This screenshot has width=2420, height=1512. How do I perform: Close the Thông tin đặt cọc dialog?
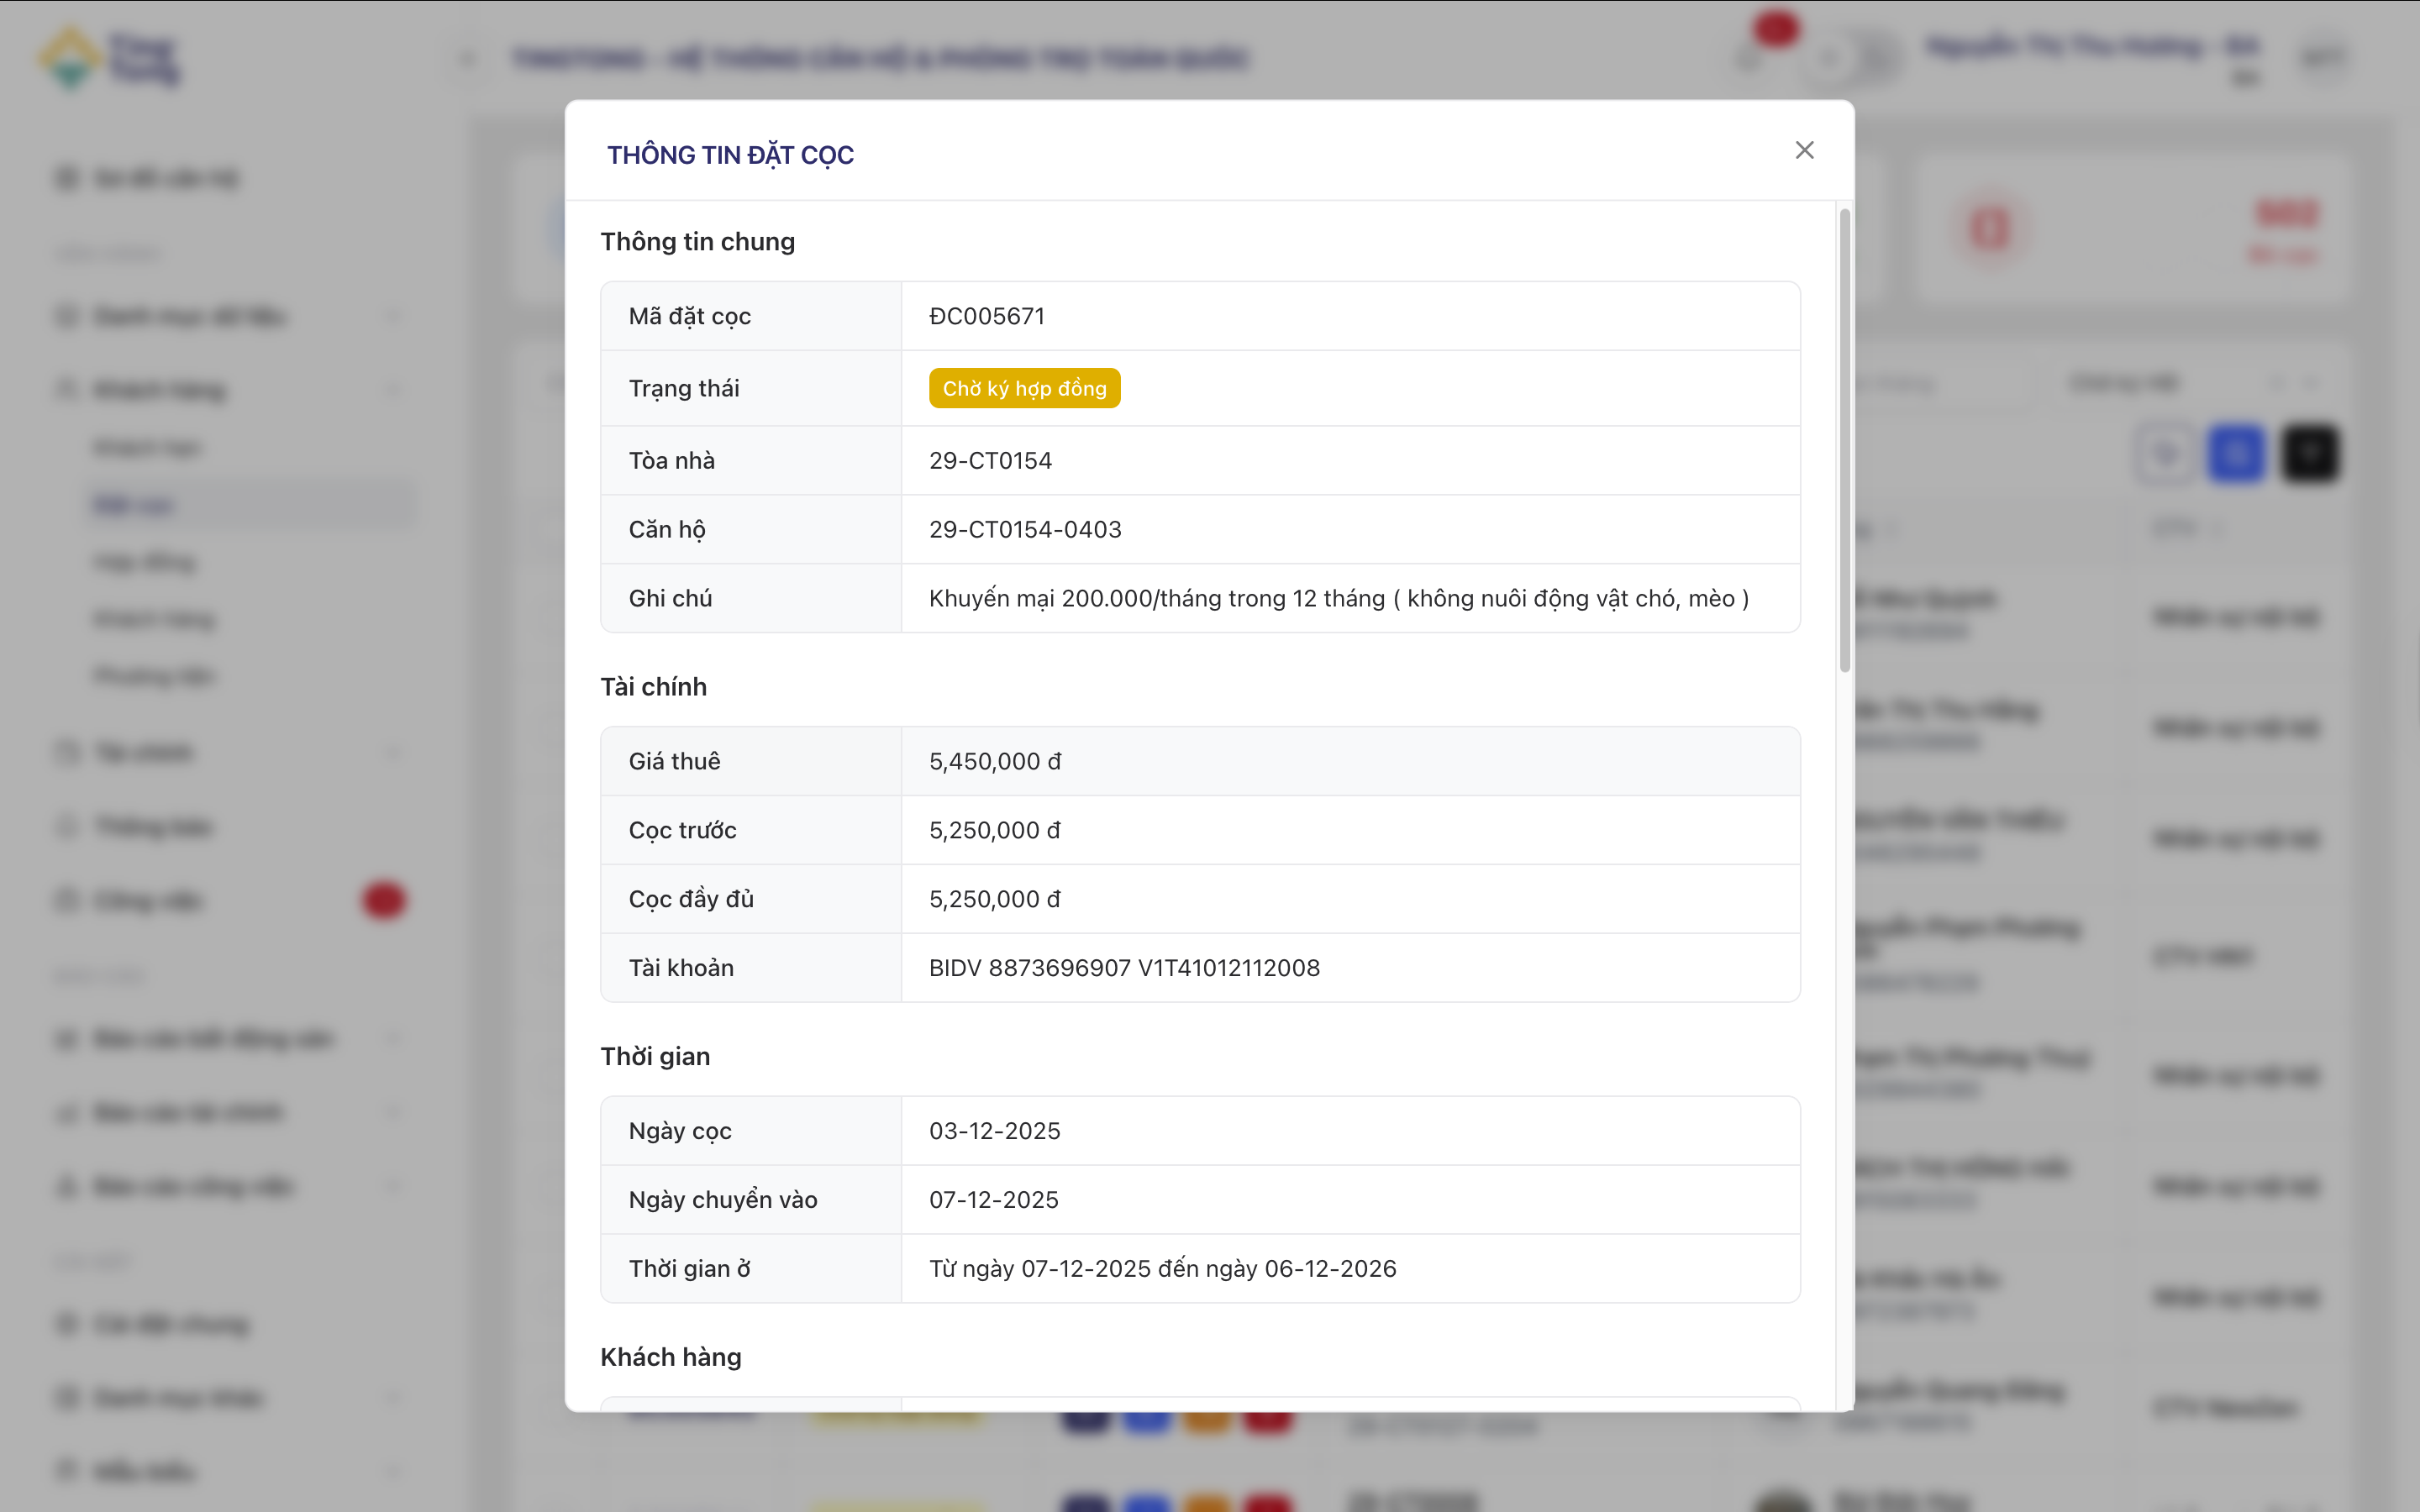point(1804,150)
